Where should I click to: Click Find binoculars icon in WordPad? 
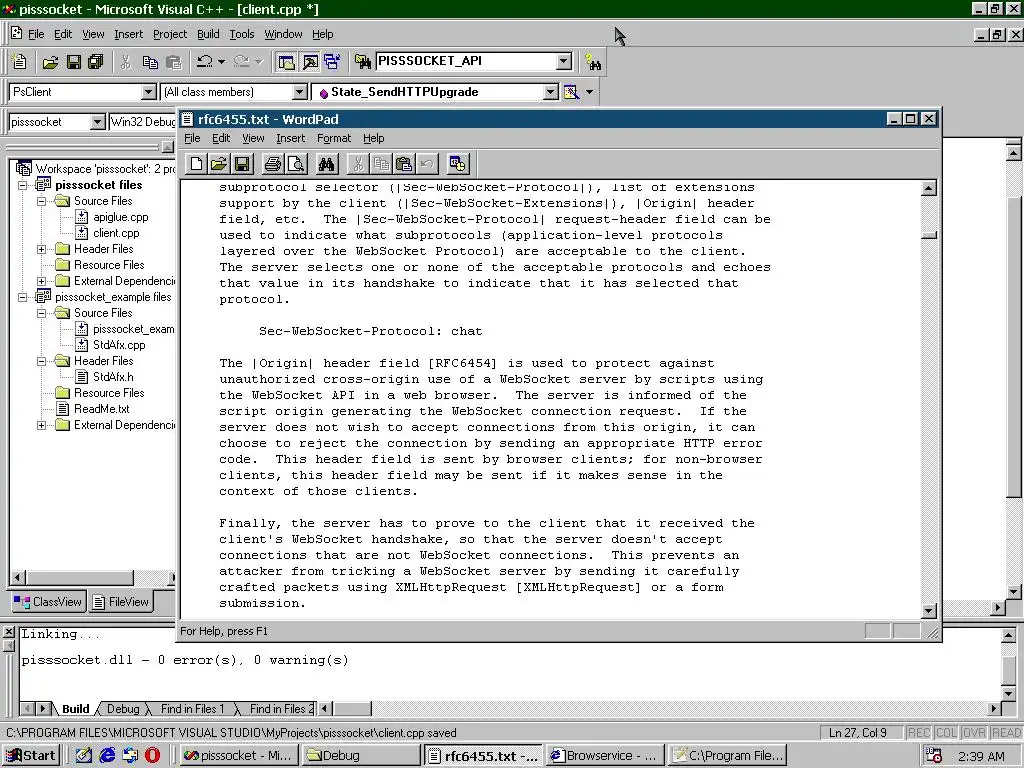pos(327,164)
